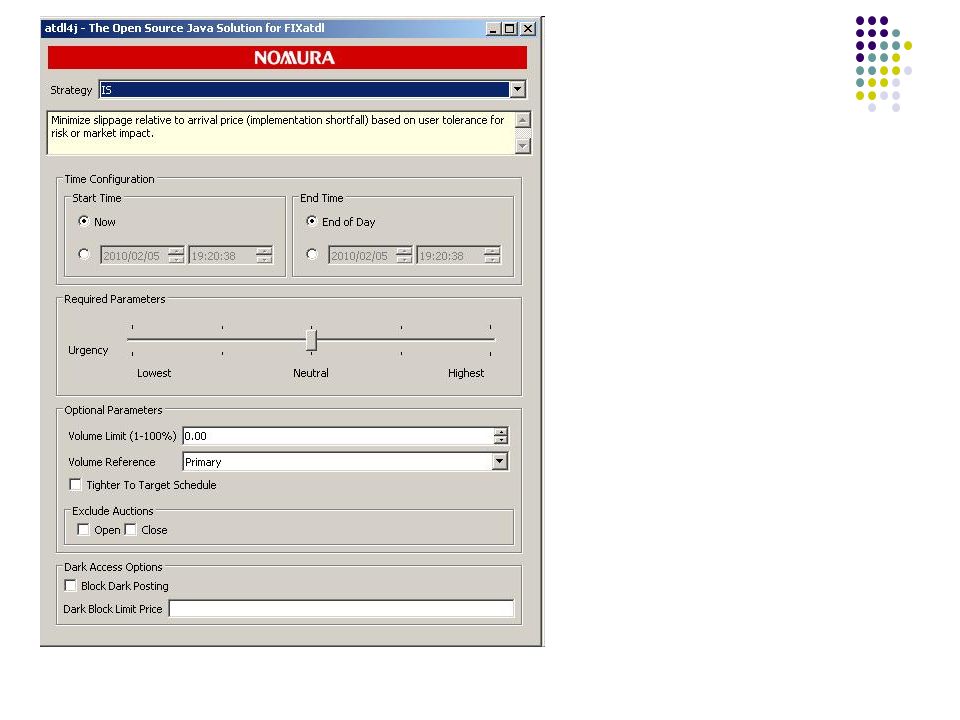The image size is (960, 720).
Task: Click the Start Time clock field
Action: [223, 255]
